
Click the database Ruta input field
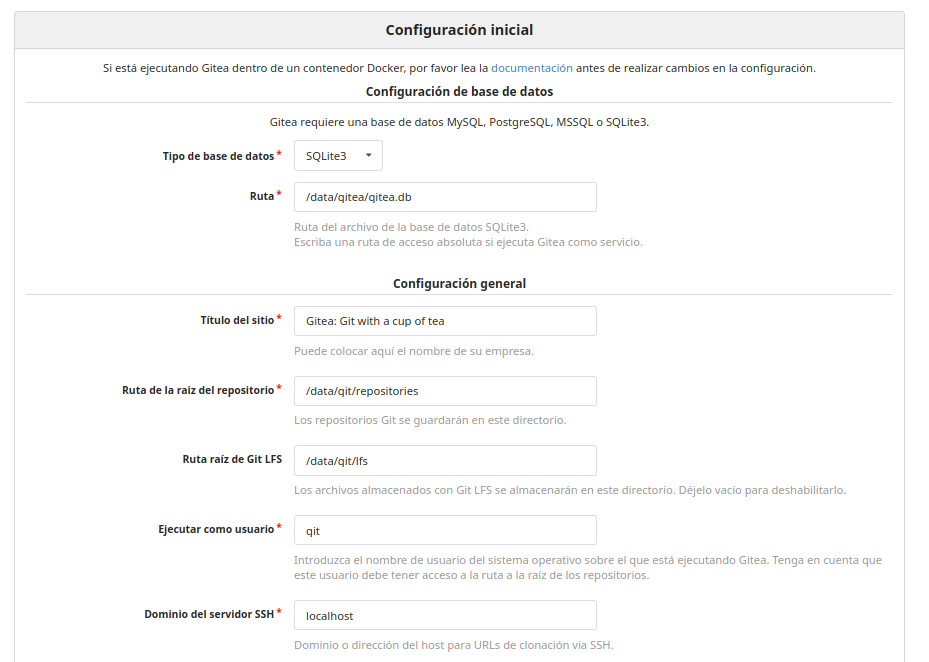coord(445,197)
